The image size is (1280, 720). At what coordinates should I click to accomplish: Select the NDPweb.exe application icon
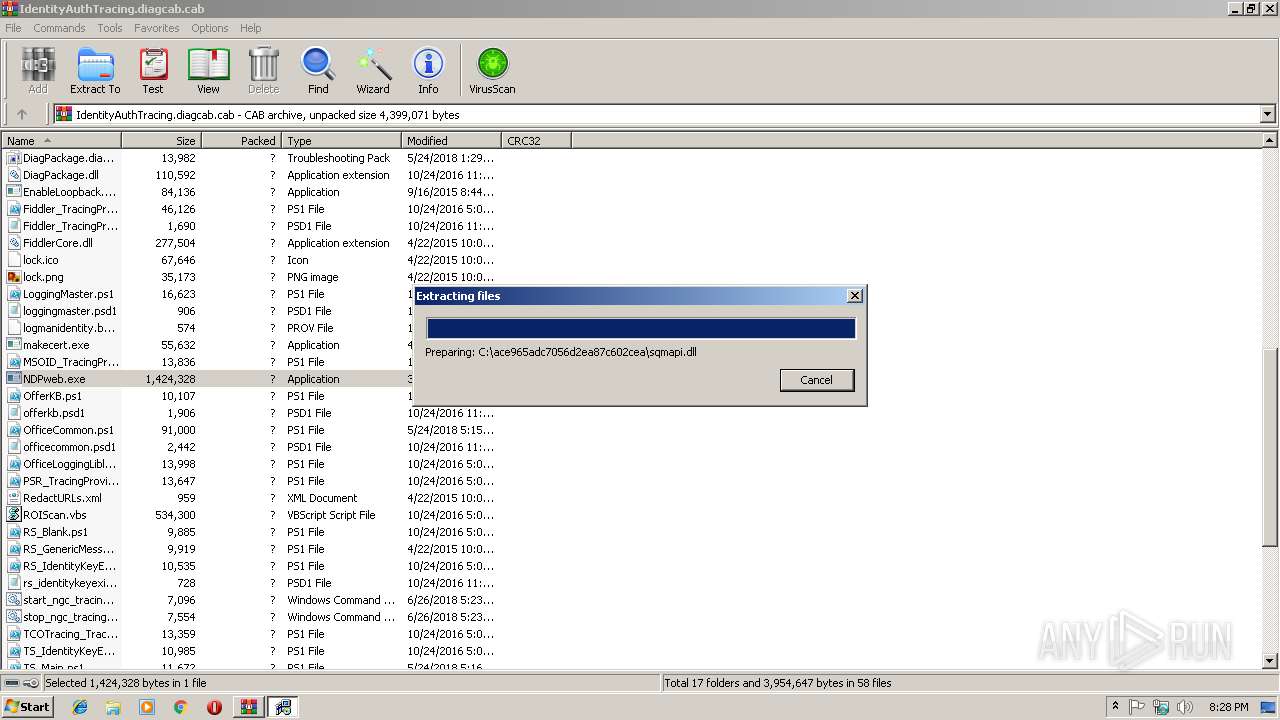click(x=14, y=379)
